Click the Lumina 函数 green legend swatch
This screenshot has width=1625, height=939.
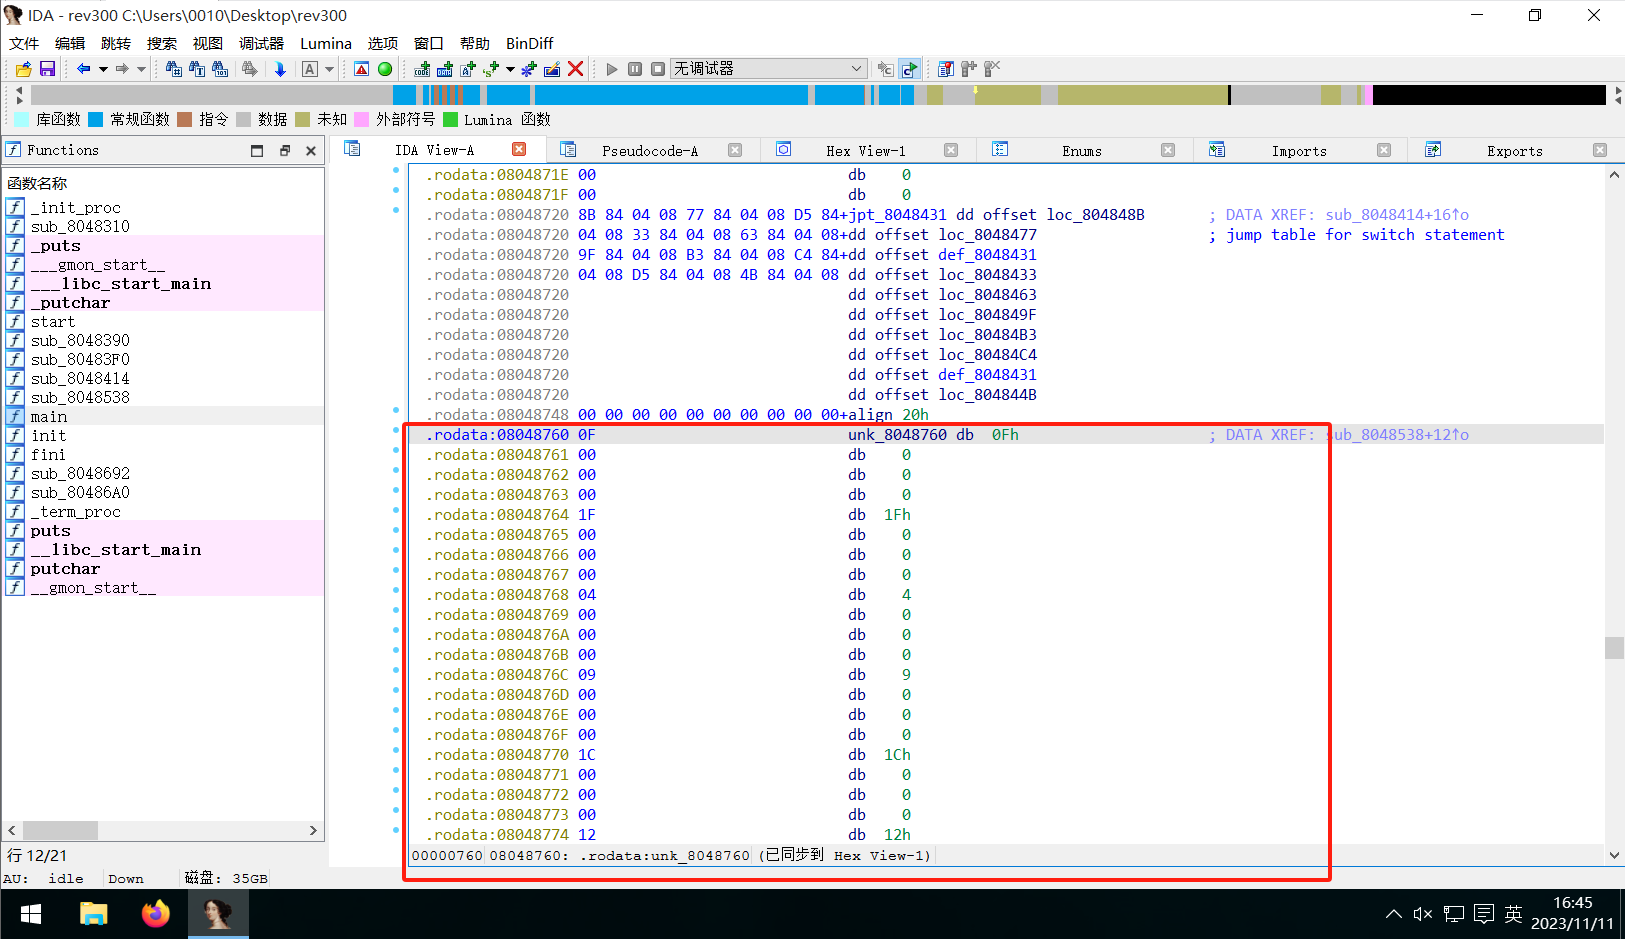coord(450,120)
